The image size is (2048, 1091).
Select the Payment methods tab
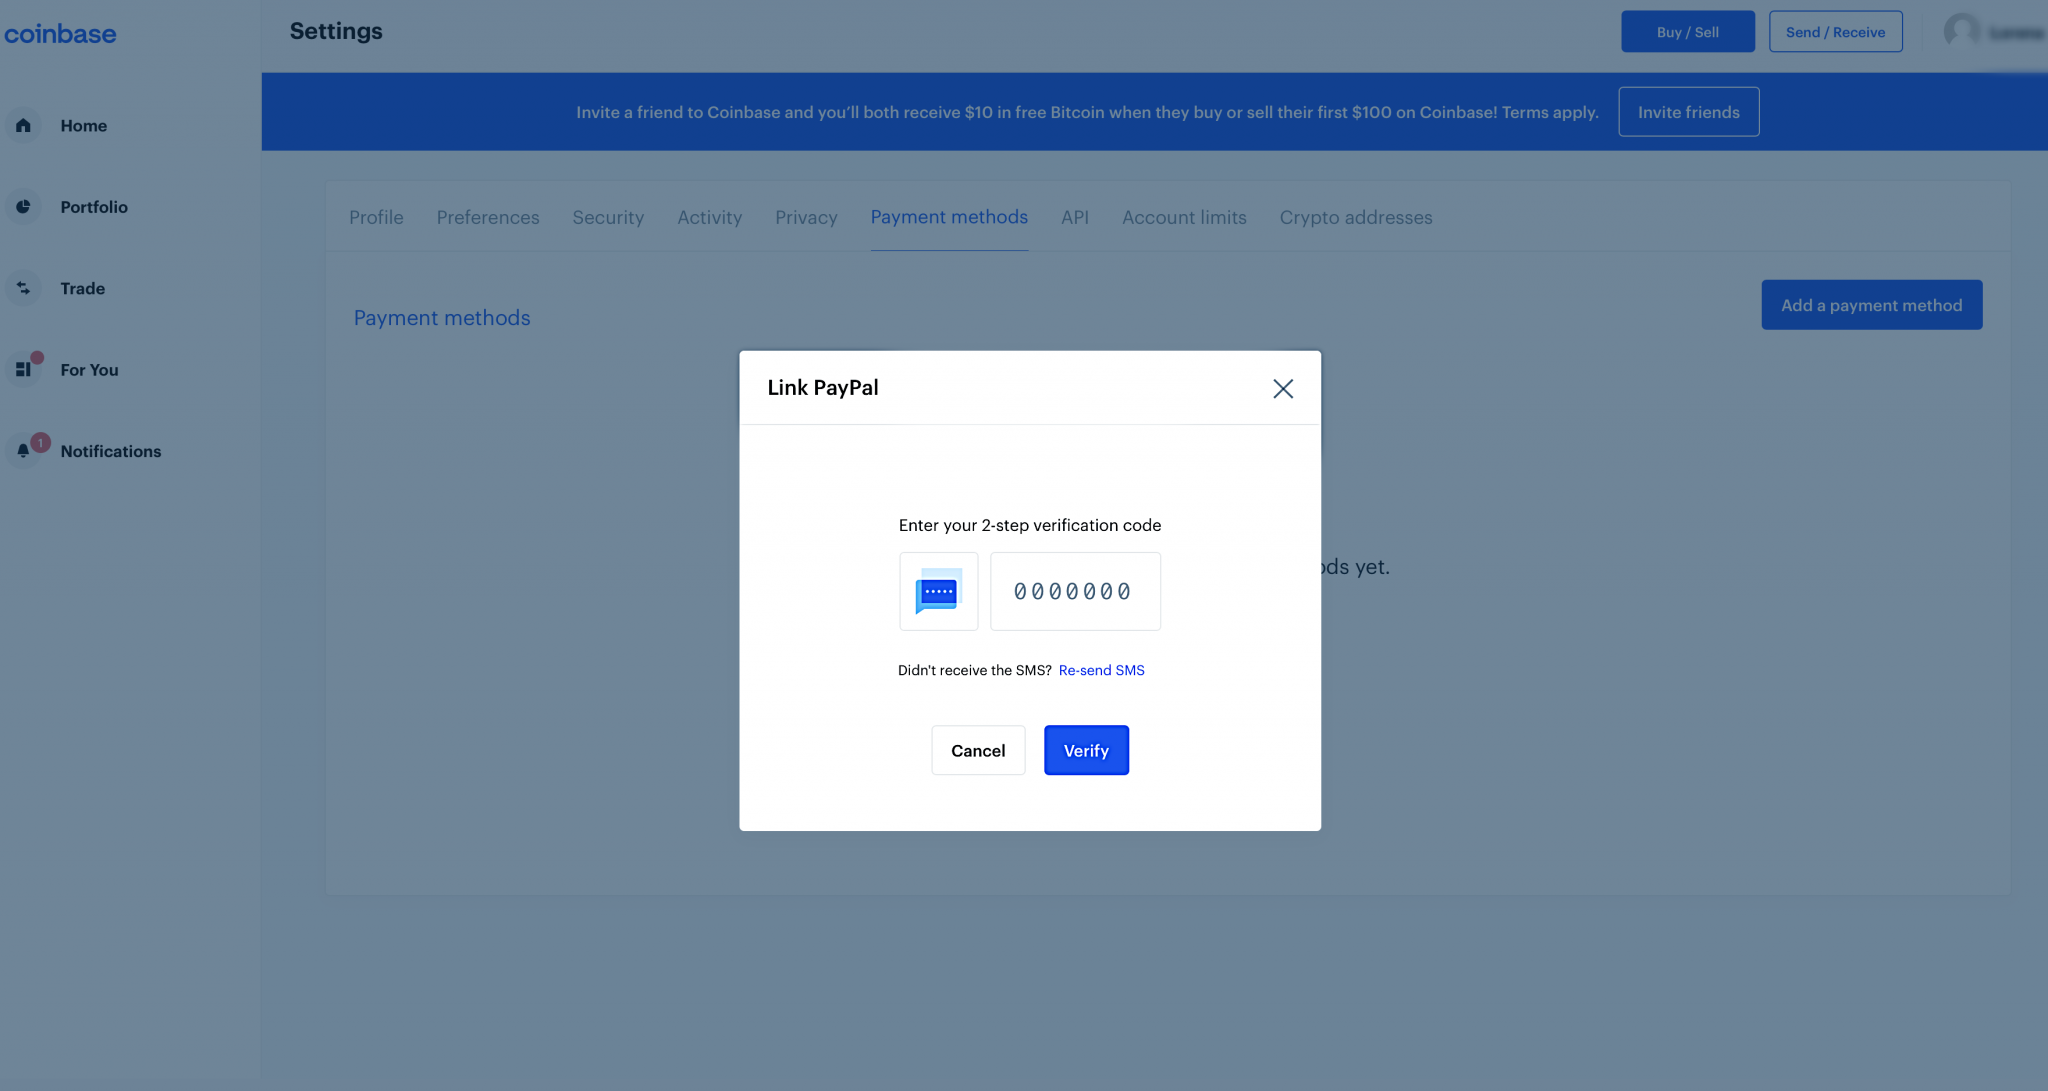click(950, 217)
